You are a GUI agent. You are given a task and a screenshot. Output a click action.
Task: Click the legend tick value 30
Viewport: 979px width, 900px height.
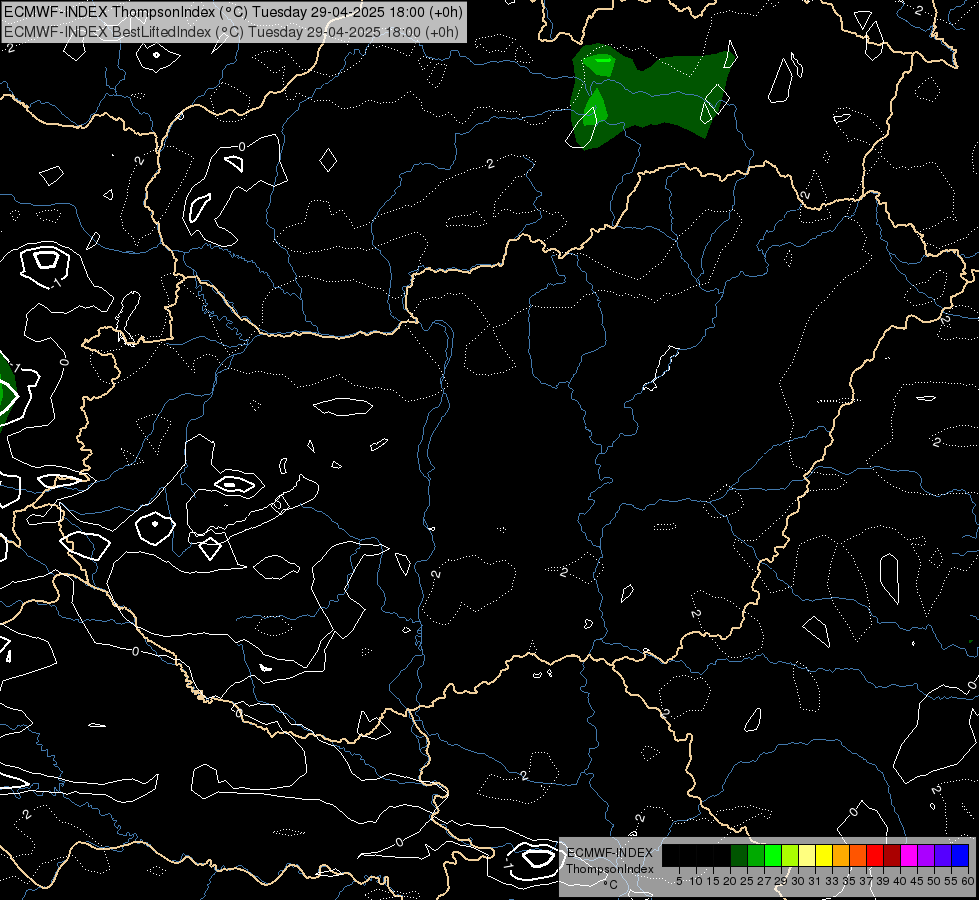[797, 881]
